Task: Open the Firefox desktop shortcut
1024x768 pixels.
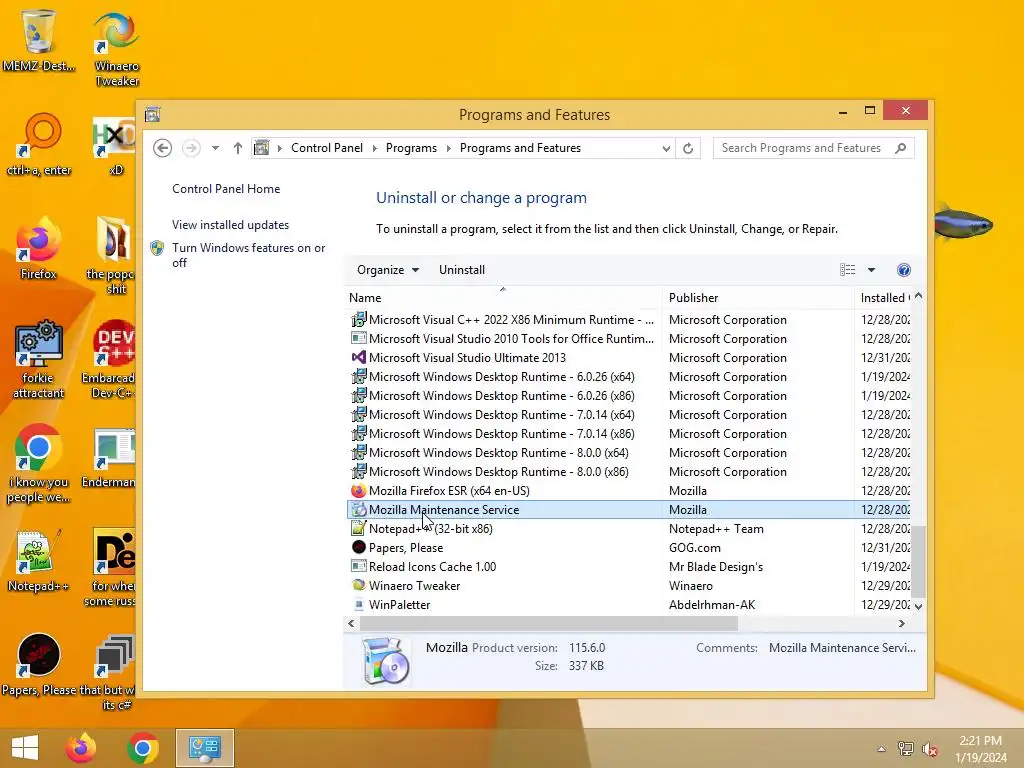Action: click(39, 249)
